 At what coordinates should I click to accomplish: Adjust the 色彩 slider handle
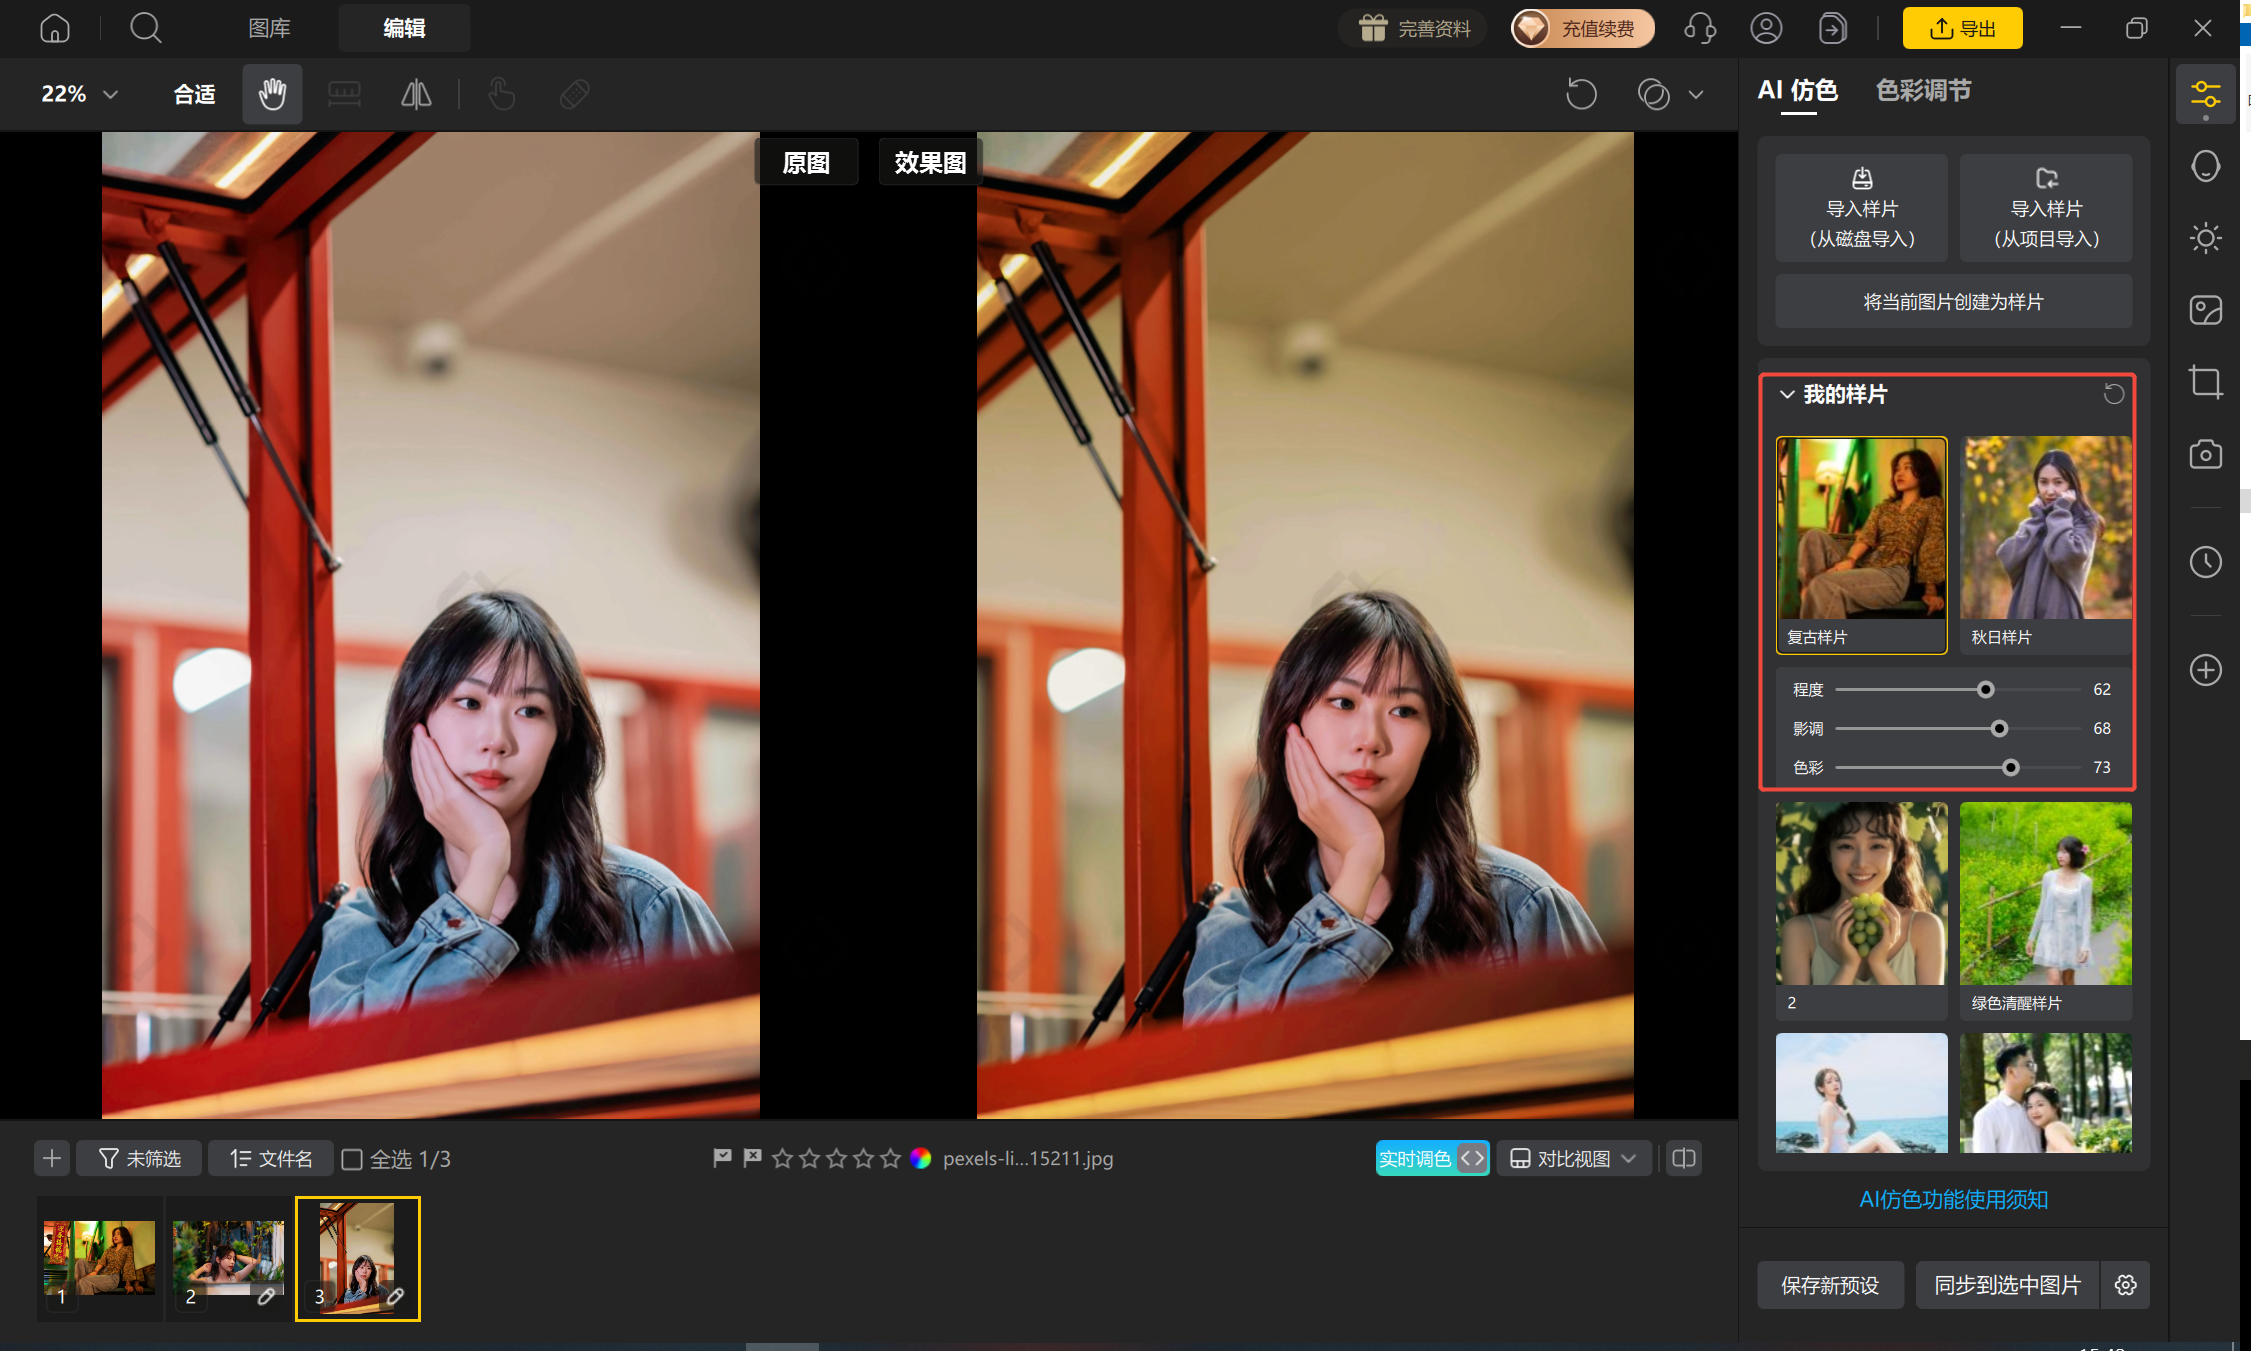2011,768
